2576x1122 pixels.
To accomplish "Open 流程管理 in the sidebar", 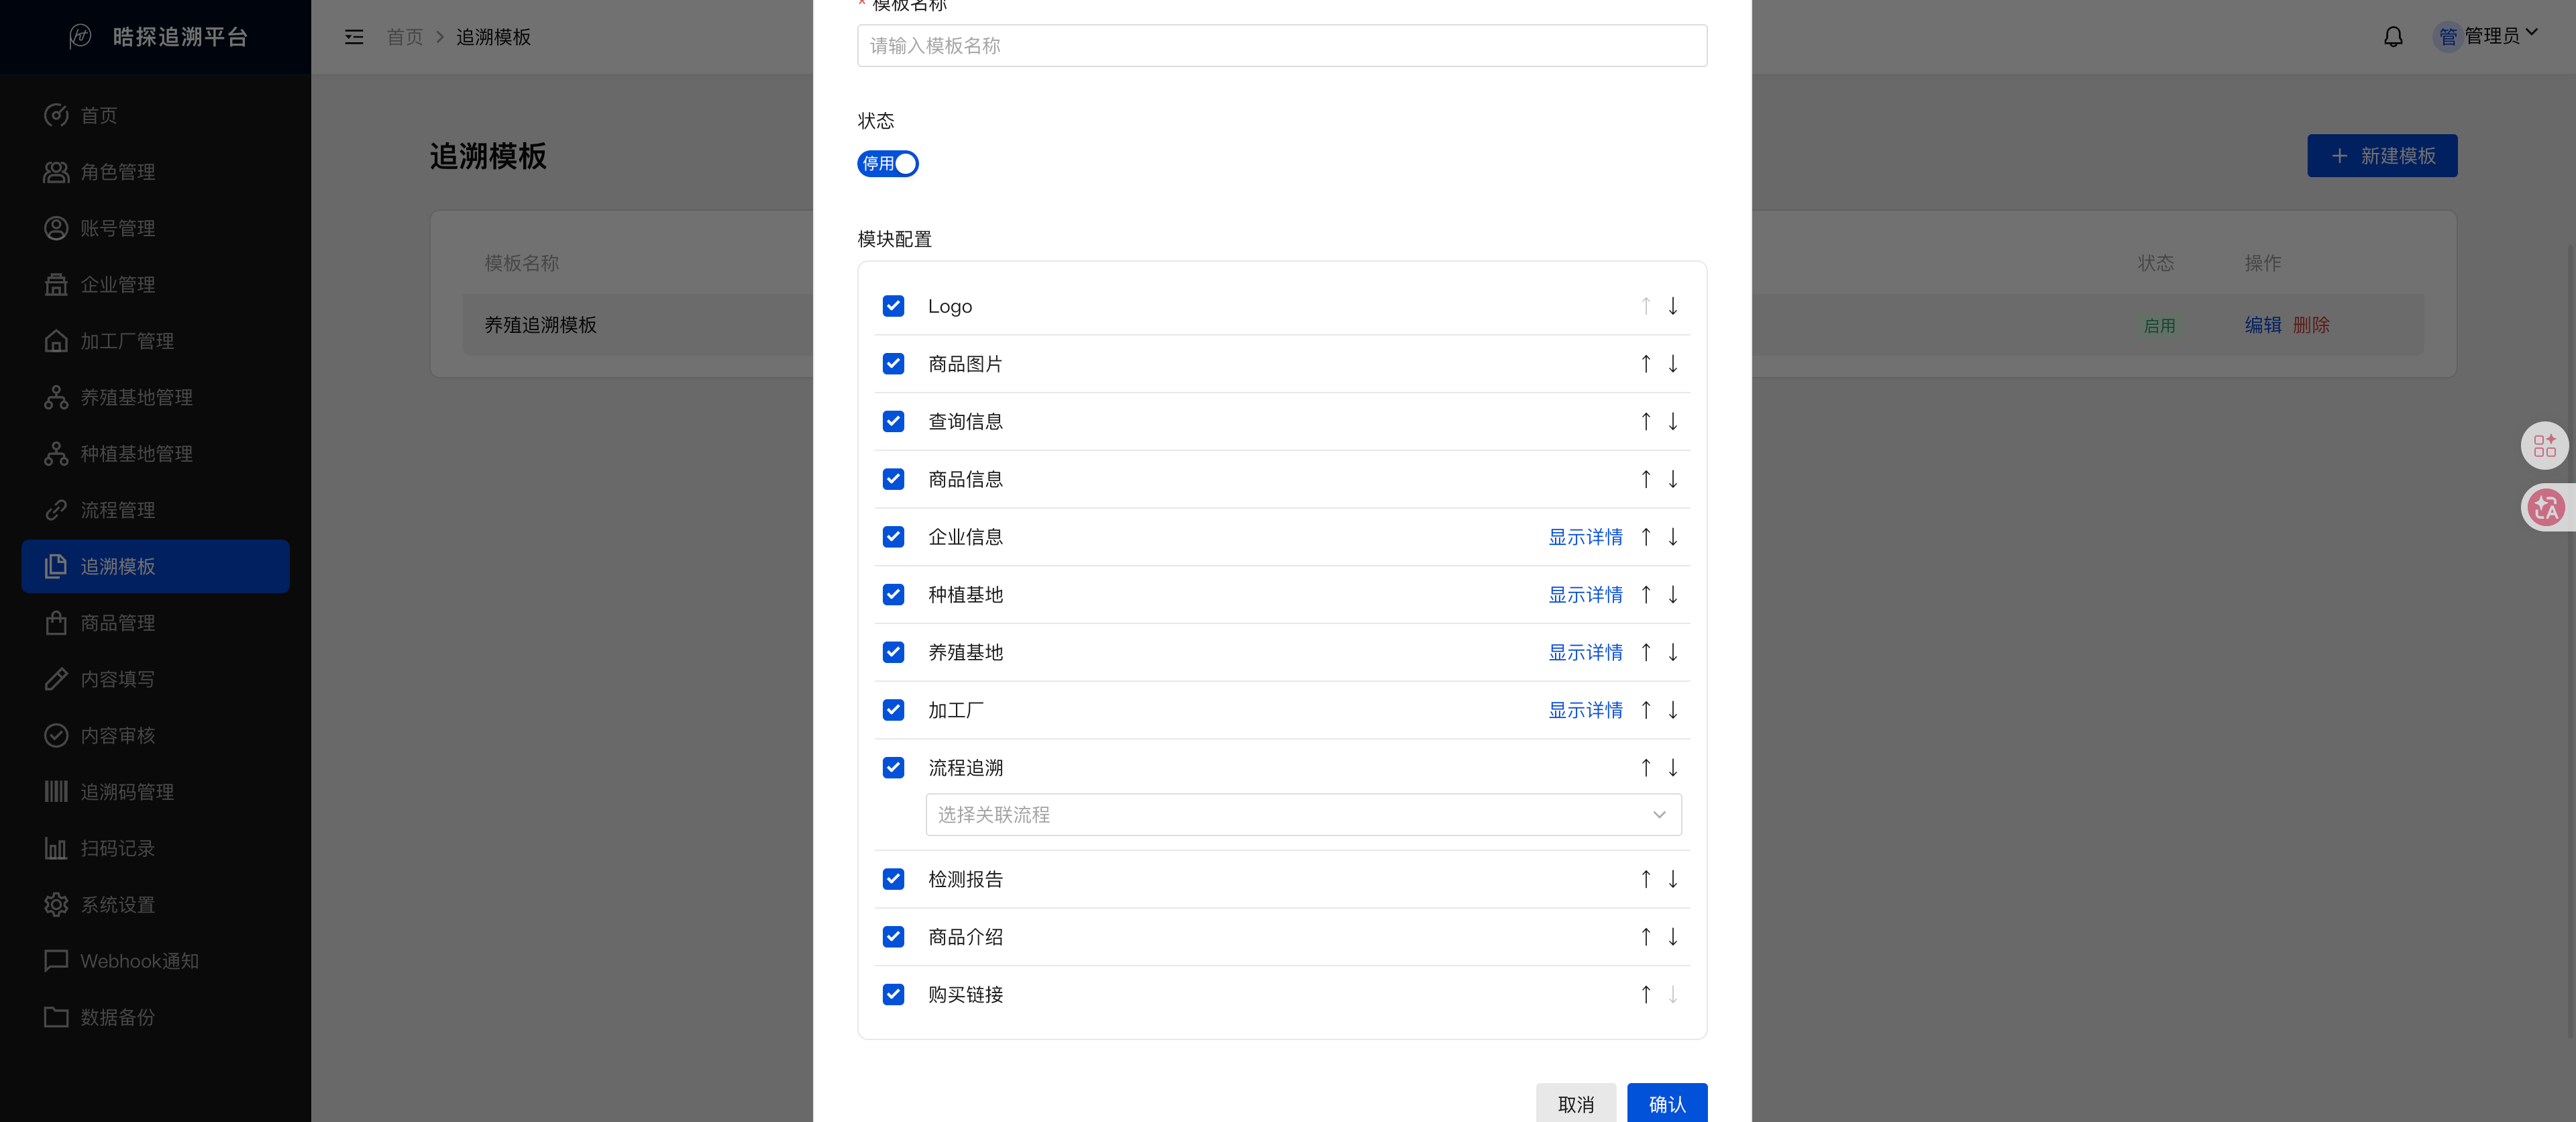I will (x=155, y=510).
